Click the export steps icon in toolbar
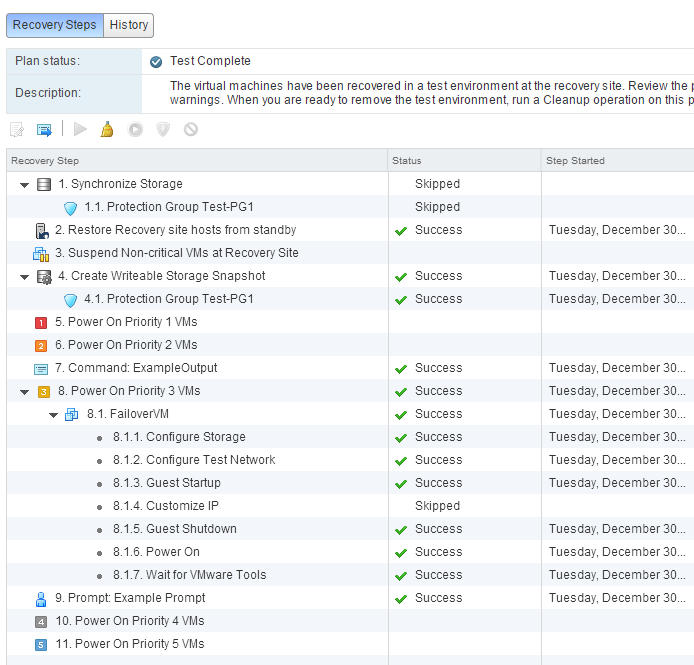This screenshot has height=665, width=694. (x=44, y=130)
